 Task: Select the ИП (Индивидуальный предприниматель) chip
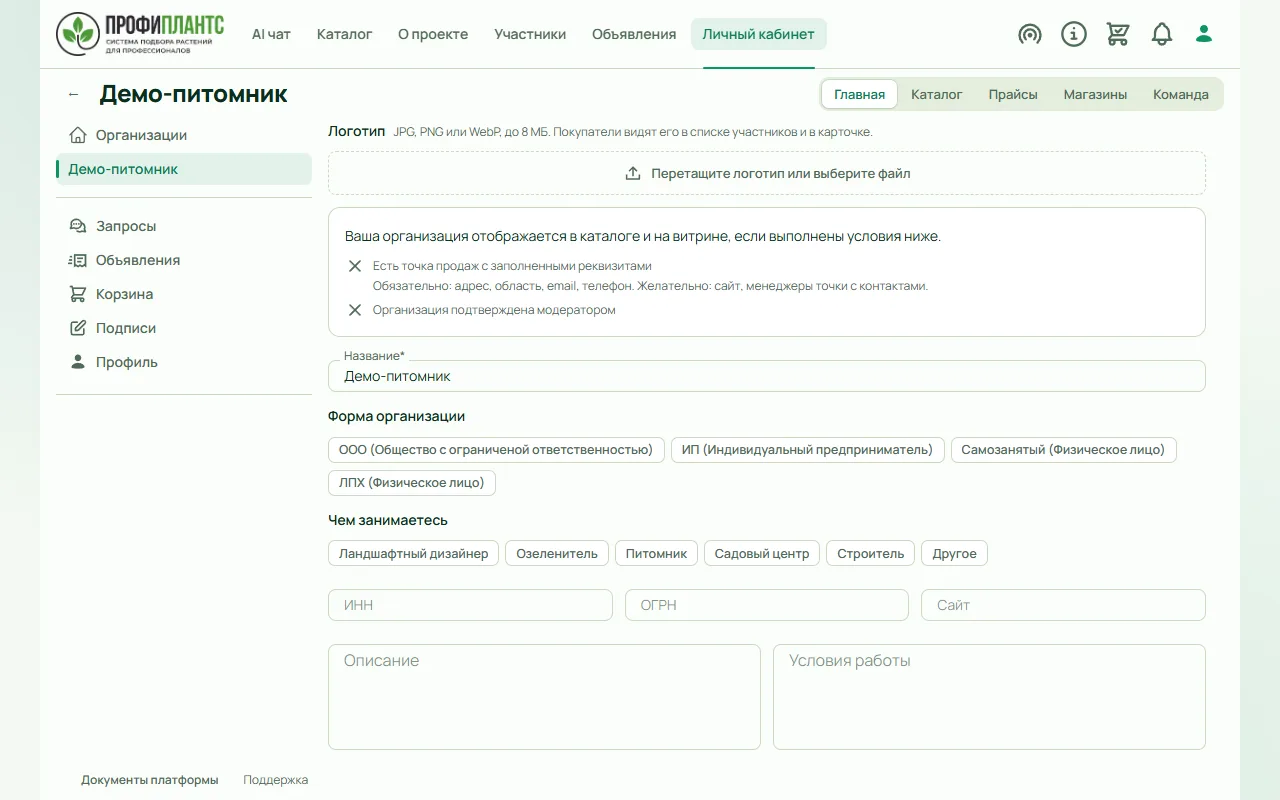(807, 450)
